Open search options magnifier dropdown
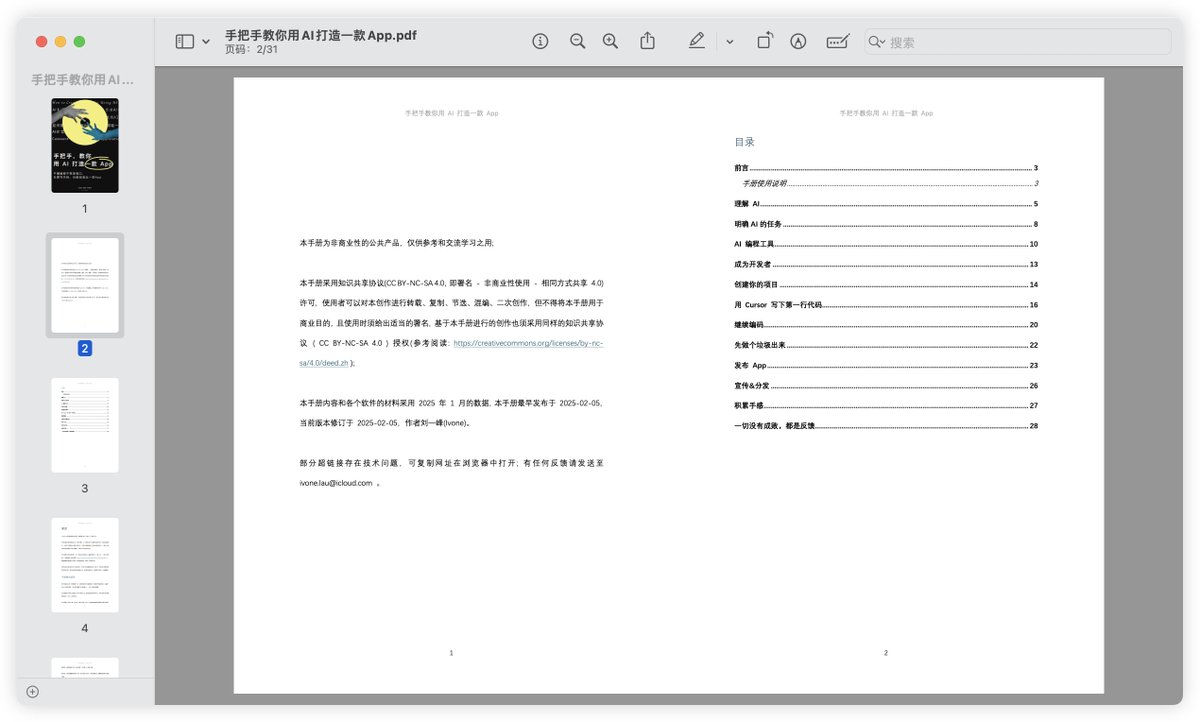Viewport: 1200px width, 722px height. coord(877,42)
